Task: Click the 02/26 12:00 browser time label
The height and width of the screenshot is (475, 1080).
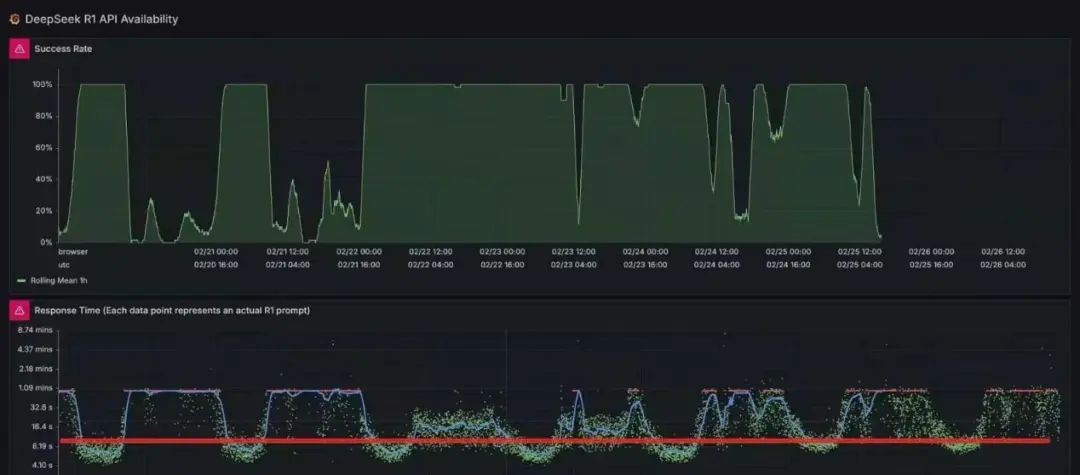Action: (x=1004, y=252)
